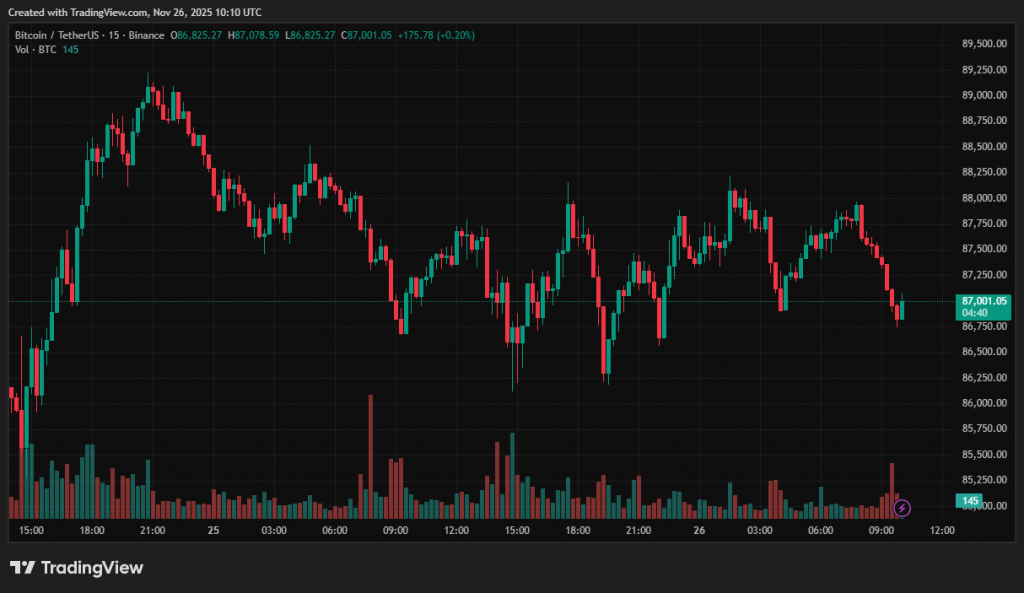This screenshot has height=593, width=1024.
Task: Click the Bitcoin / TetherUS symbol title
Action: pos(60,35)
